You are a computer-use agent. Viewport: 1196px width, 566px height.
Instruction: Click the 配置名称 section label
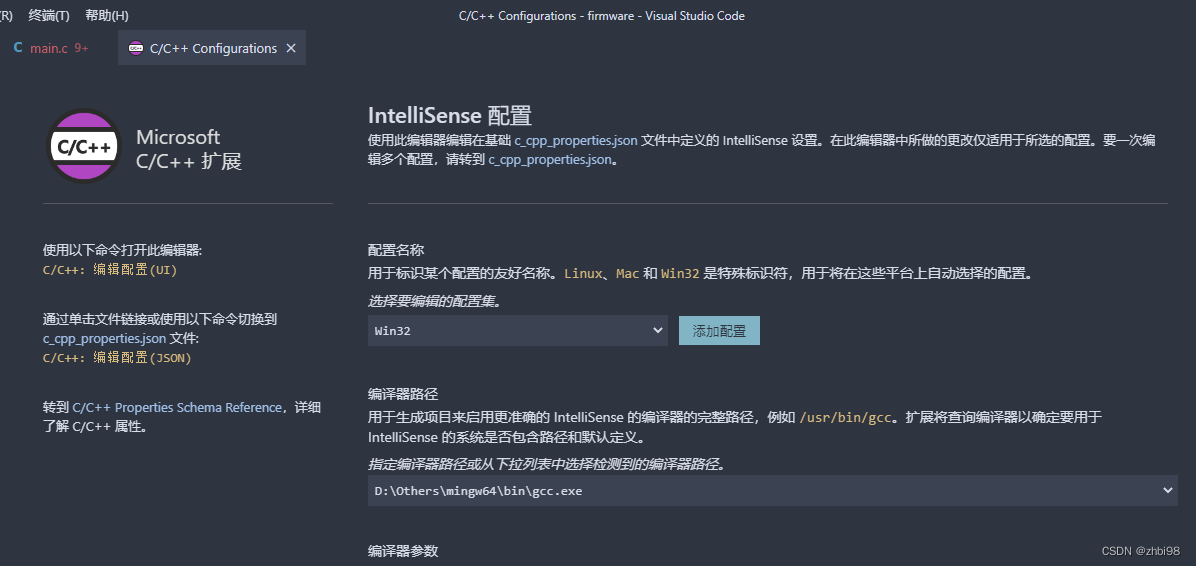click(x=396, y=250)
